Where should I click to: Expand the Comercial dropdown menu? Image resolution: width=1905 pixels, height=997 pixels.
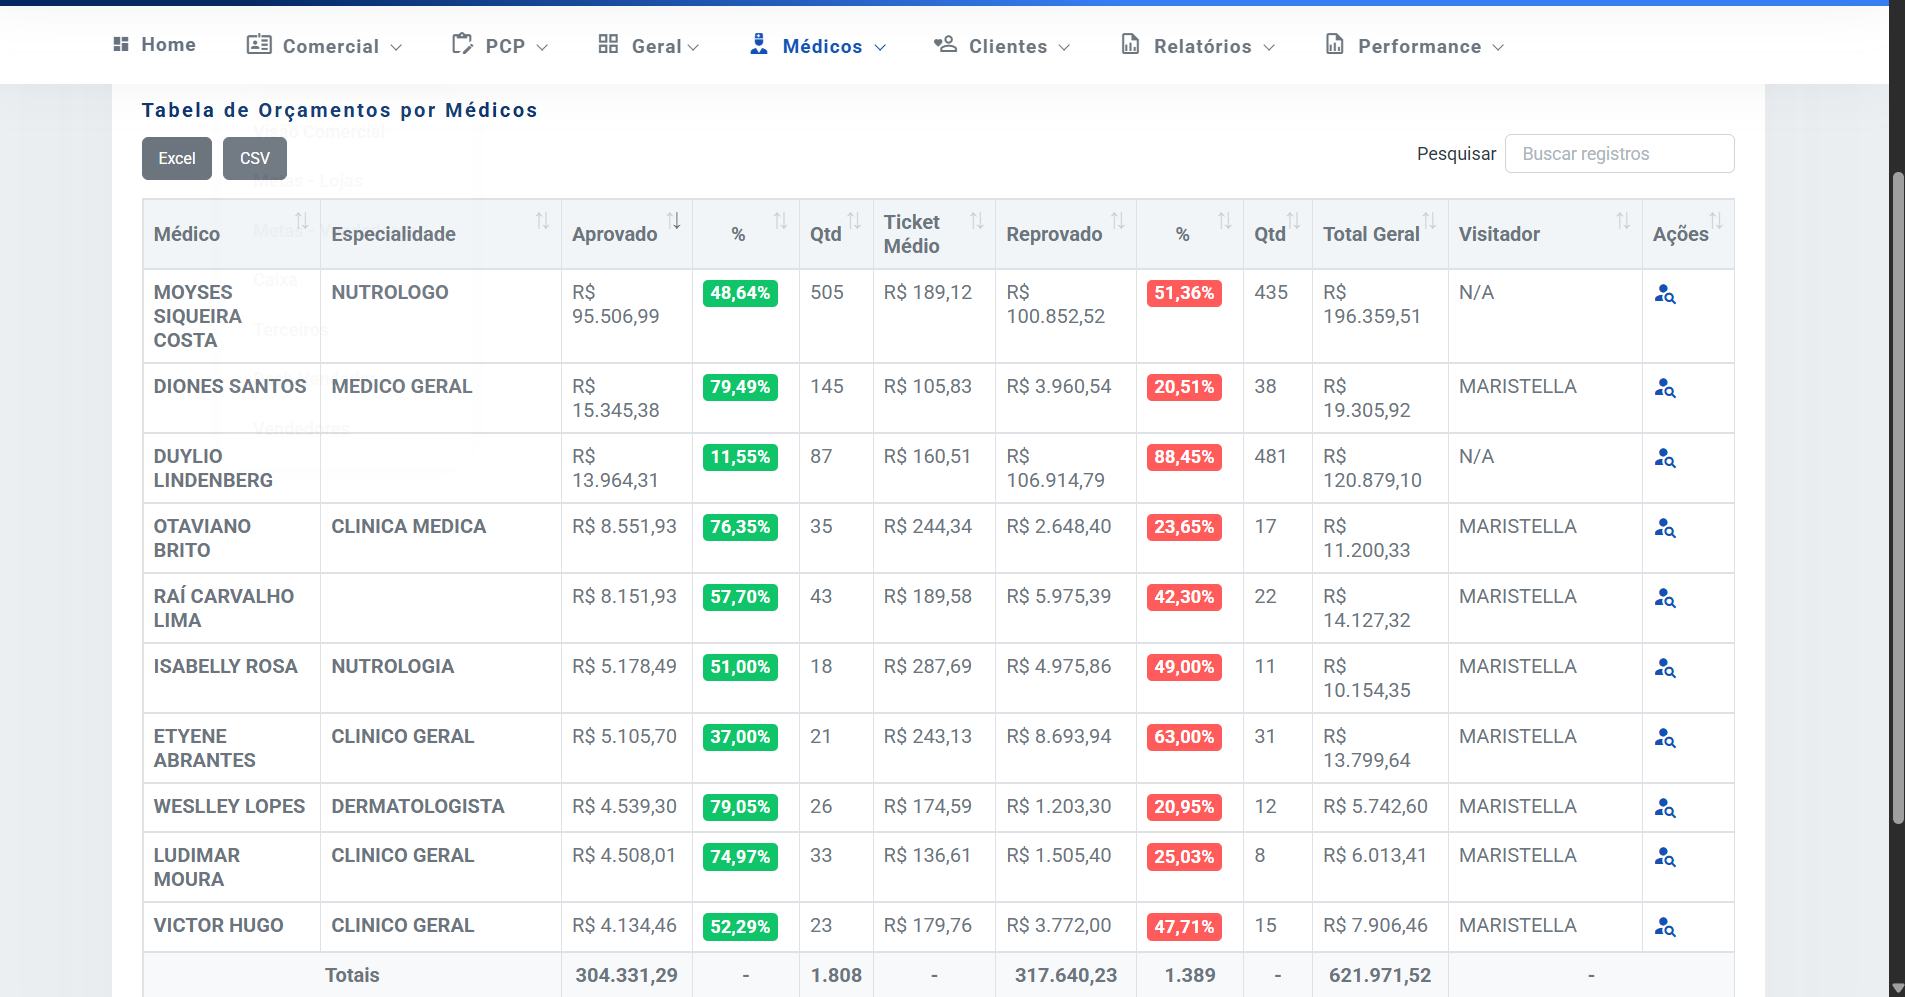tap(325, 46)
